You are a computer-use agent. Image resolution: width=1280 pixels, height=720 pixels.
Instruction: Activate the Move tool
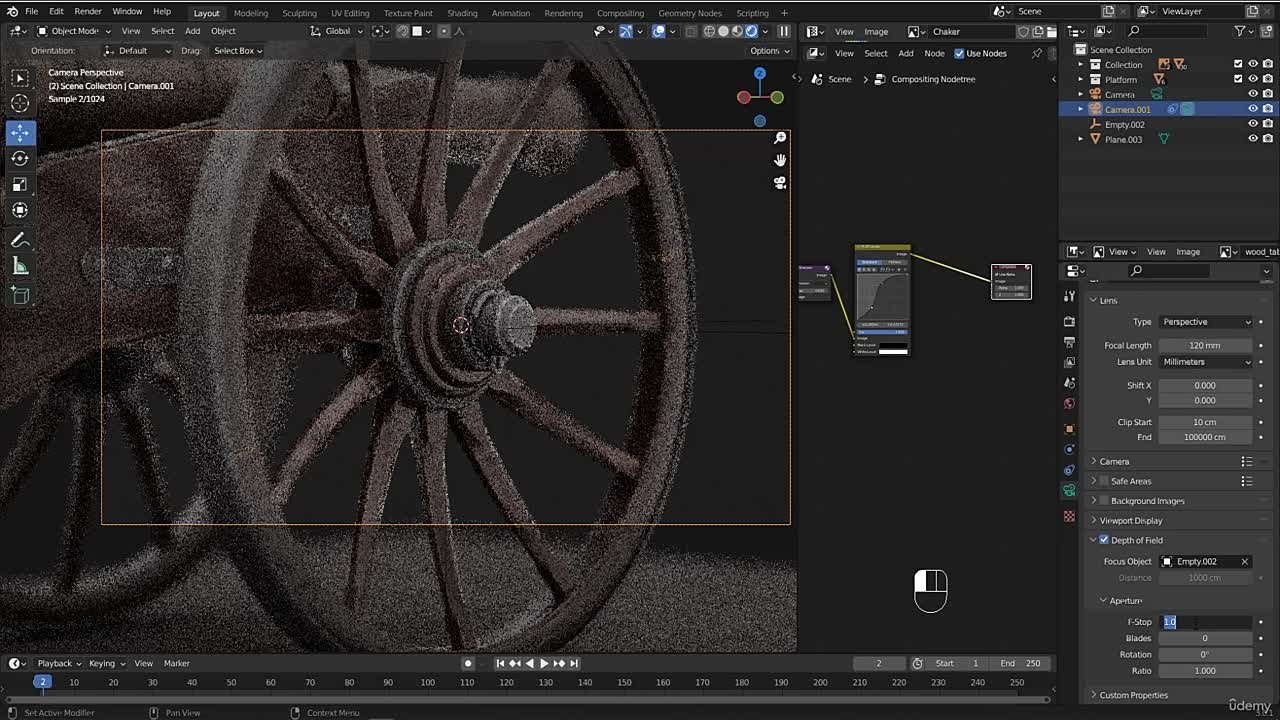point(20,133)
